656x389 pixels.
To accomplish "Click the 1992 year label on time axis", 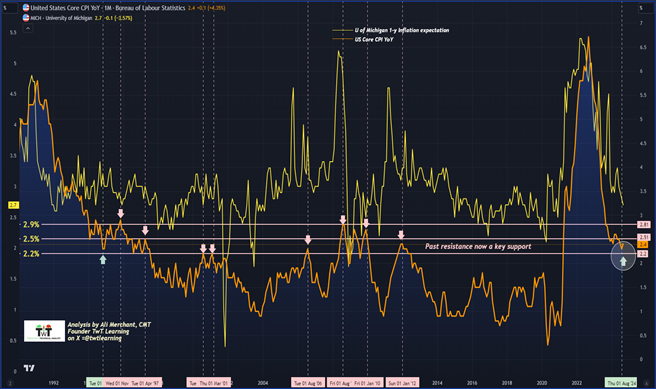I will click(x=54, y=383).
